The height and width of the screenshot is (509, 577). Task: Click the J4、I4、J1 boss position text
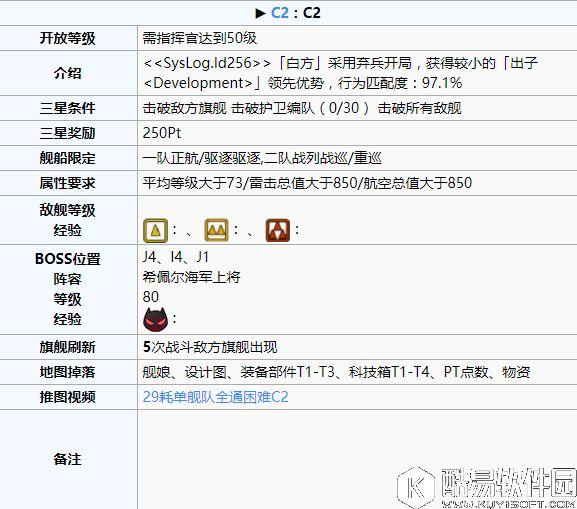click(176, 257)
